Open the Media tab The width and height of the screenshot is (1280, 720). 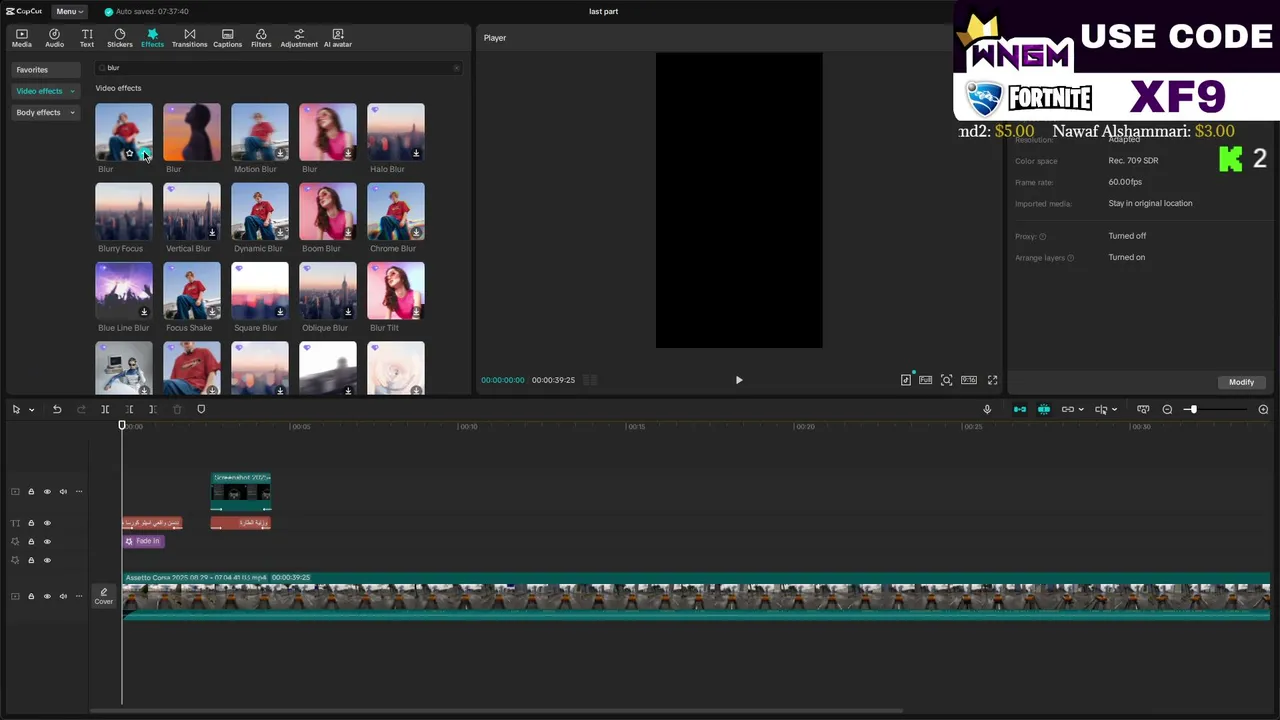click(x=21, y=38)
